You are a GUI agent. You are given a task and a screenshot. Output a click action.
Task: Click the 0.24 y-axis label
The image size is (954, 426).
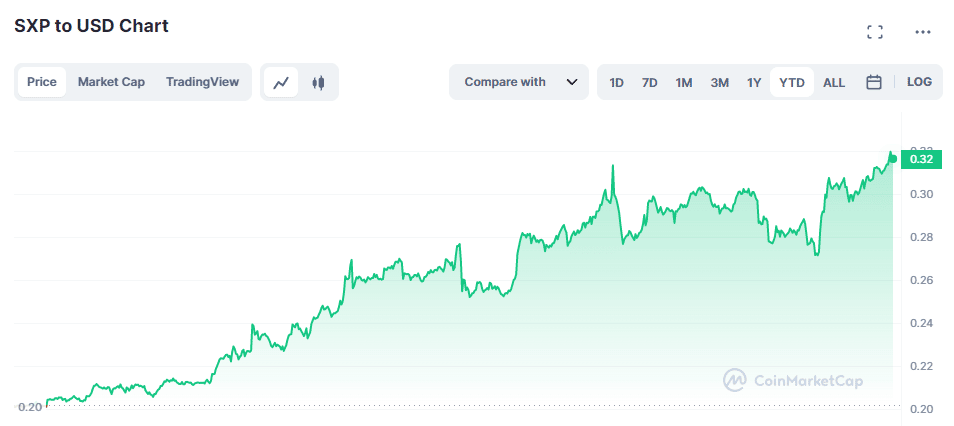921,323
